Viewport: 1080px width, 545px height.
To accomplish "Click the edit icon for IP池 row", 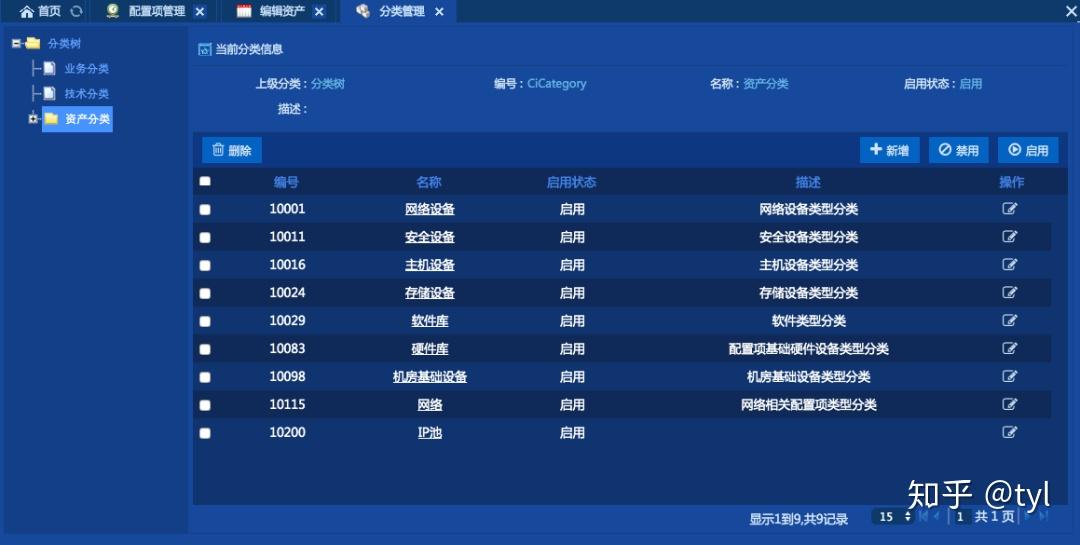I will [x=1009, y=432].
